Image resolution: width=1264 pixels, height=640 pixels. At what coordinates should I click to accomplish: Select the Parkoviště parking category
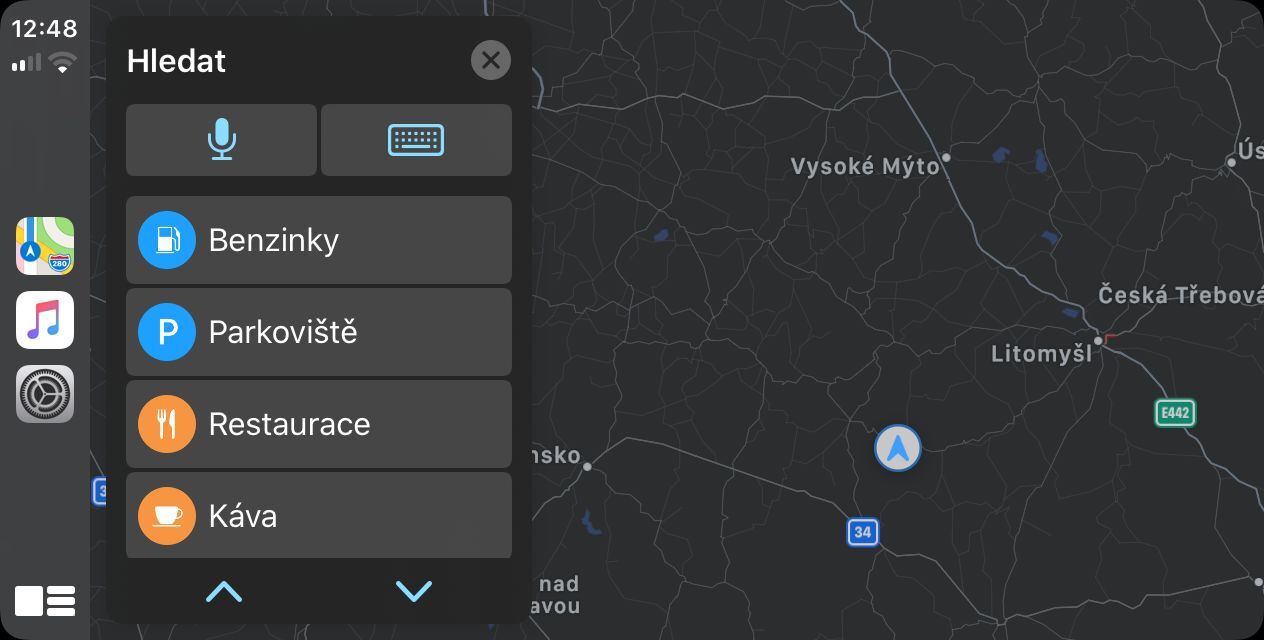[x=318, y=332]
